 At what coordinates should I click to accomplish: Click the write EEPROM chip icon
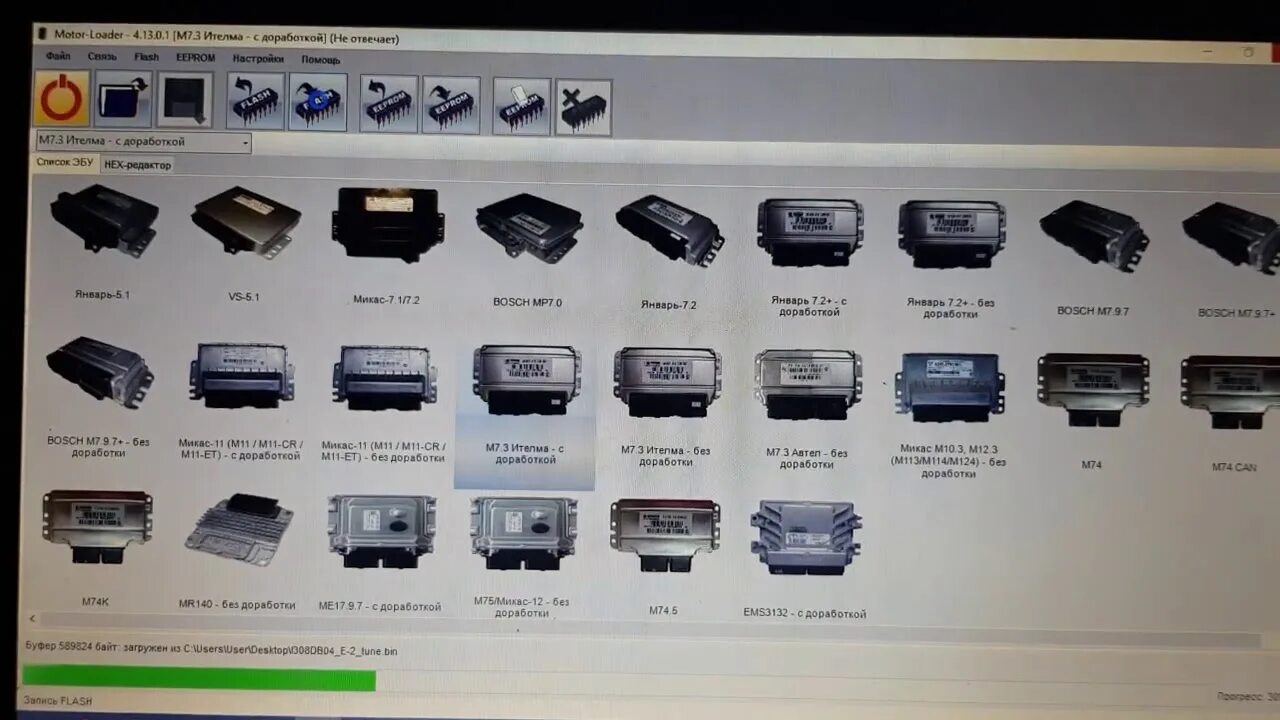coord(451,105)
